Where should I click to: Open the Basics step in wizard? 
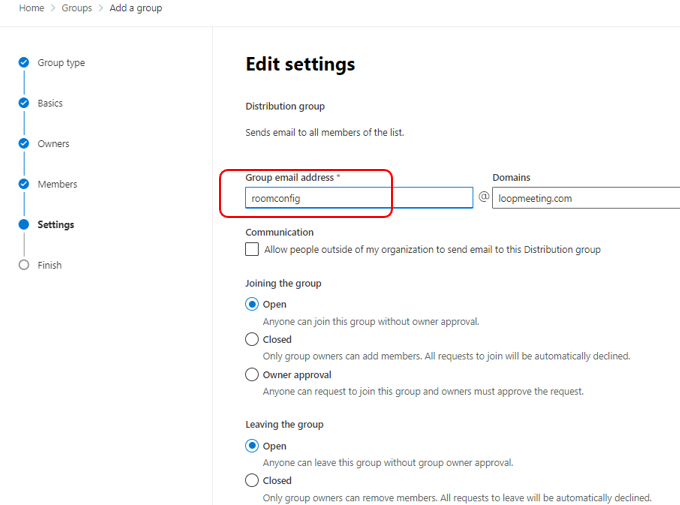point(50,103)
